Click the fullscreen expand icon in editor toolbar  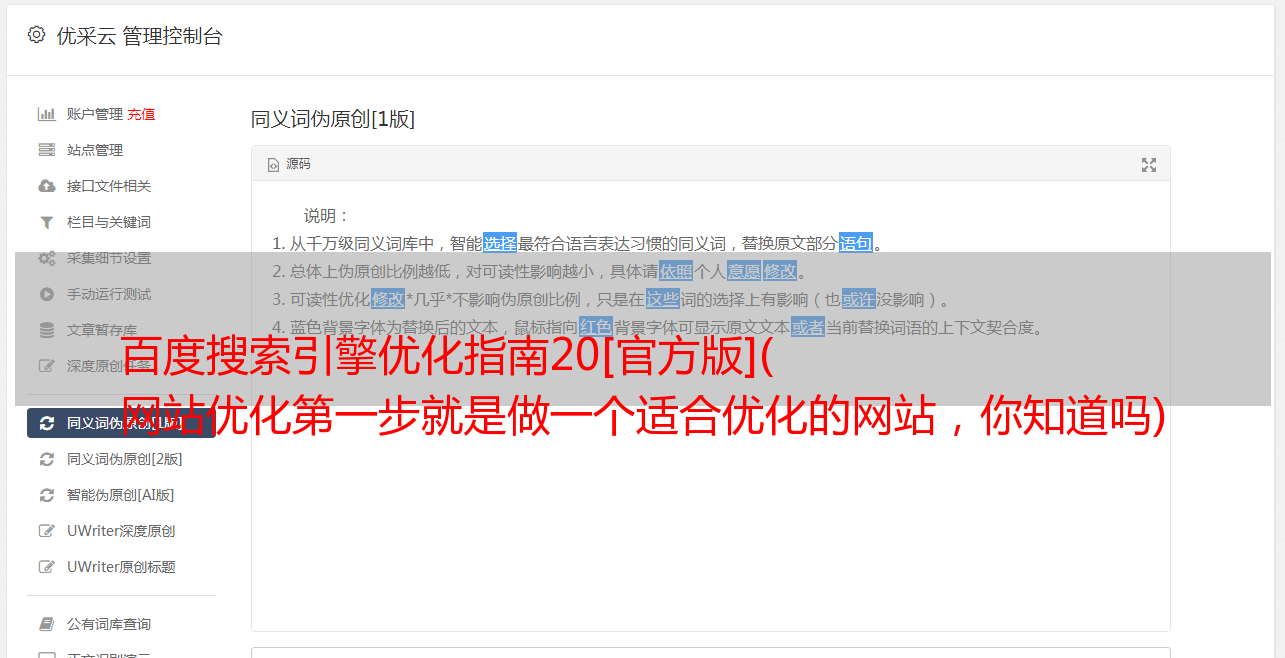(x=1149, y=165)
